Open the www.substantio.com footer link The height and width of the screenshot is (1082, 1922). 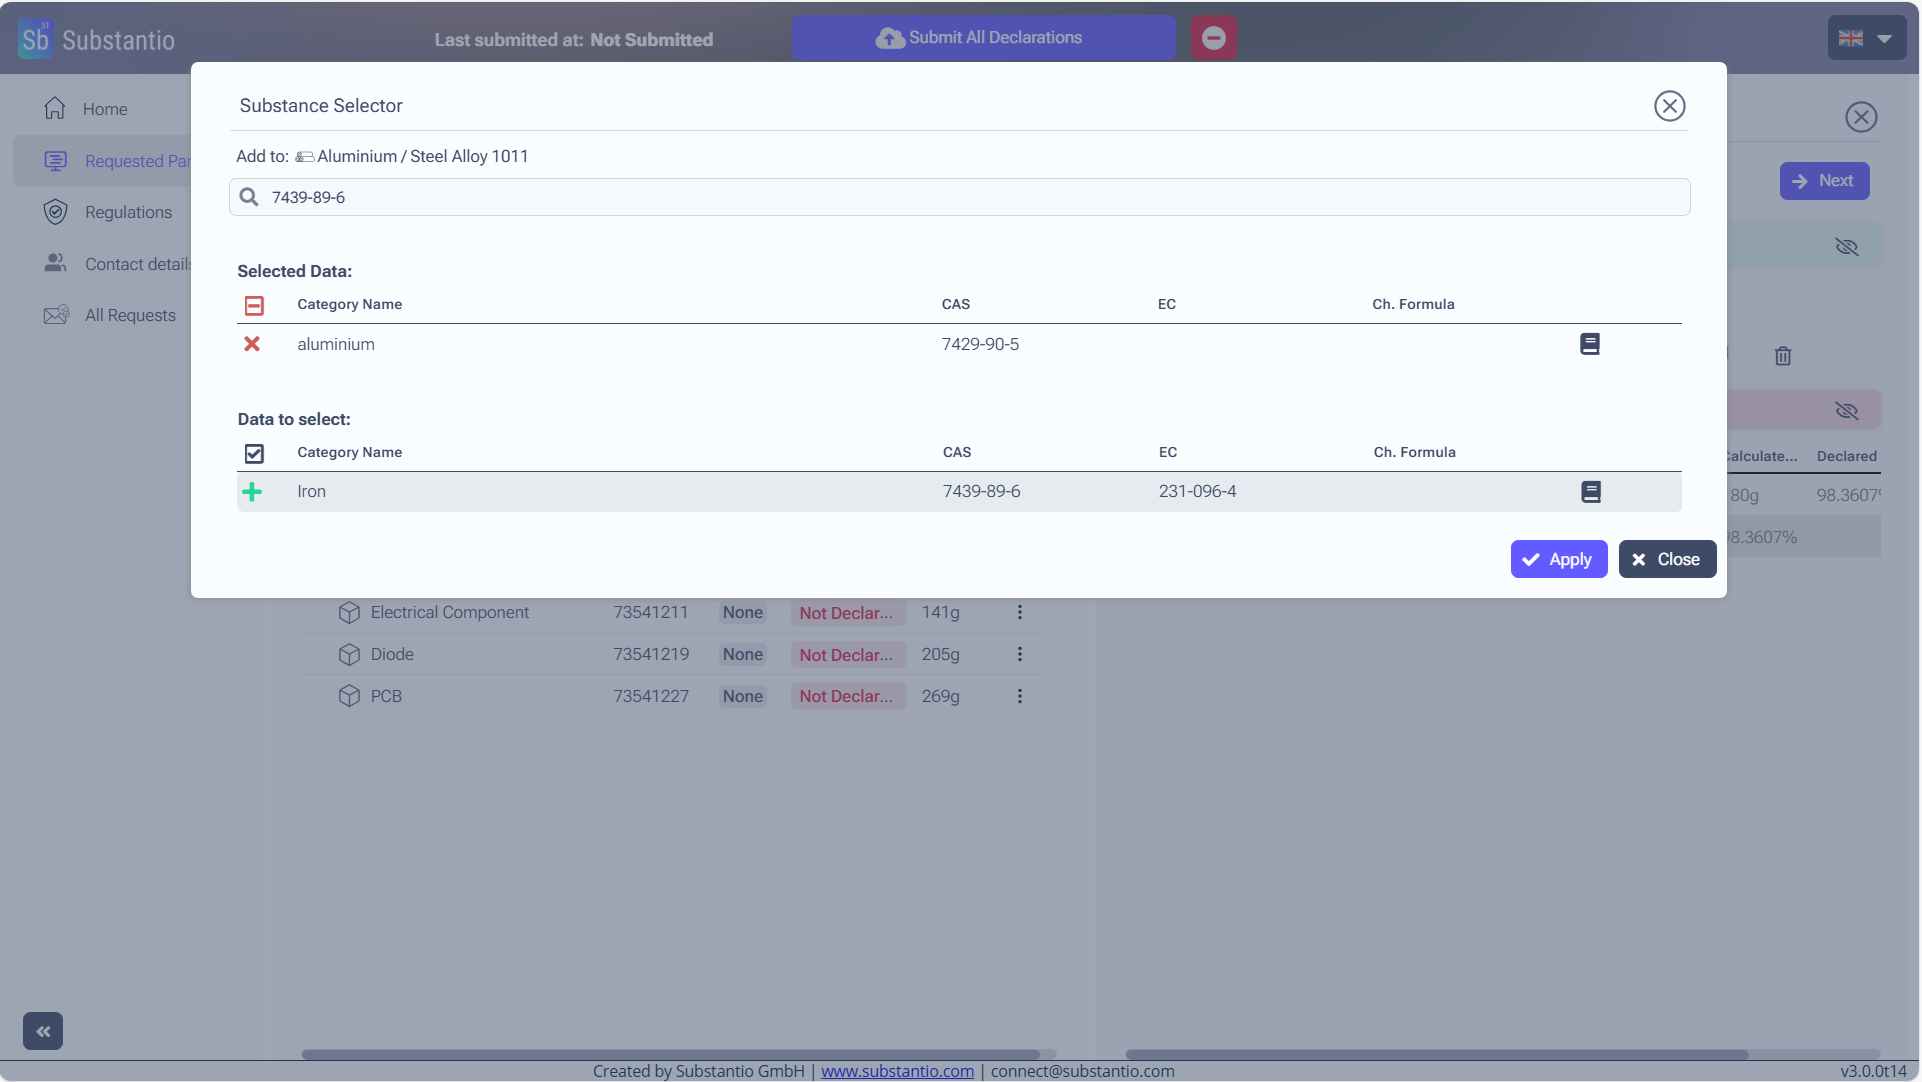pyautogui.click(x=897, y=1071)
